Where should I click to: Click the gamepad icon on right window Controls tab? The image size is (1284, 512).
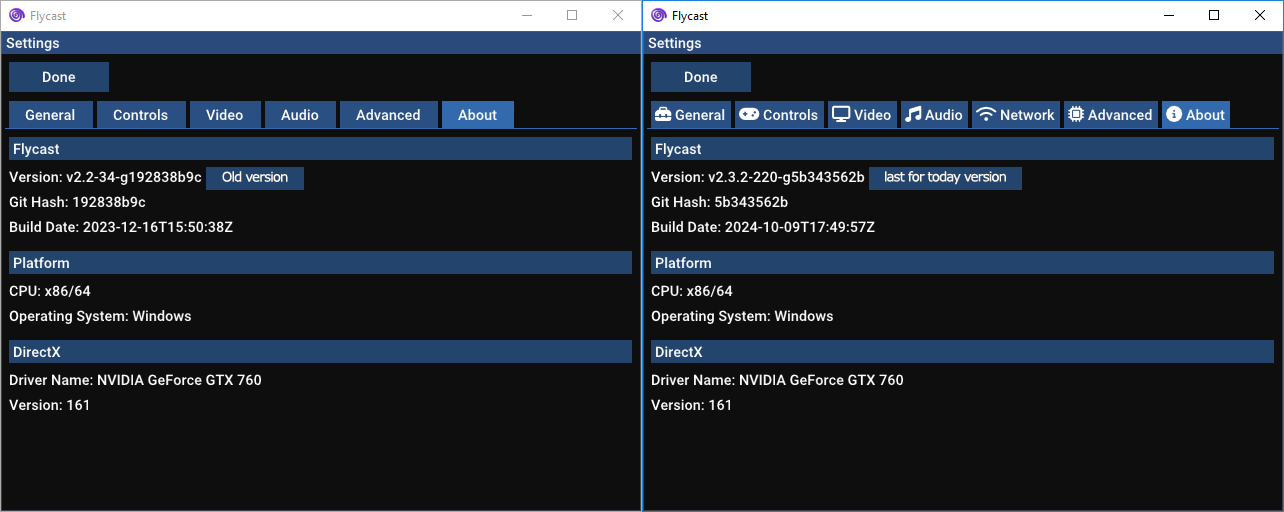749,115
